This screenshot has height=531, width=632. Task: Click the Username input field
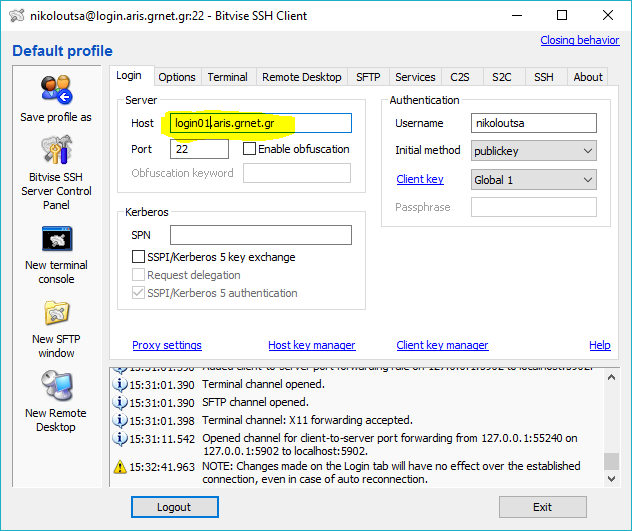coord(533,123)
